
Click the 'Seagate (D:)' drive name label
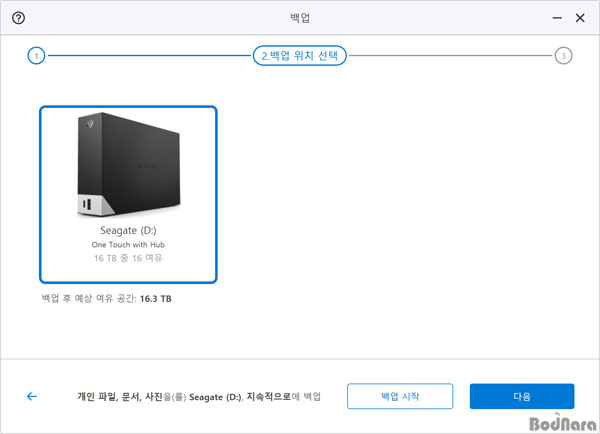coord(128,230)
